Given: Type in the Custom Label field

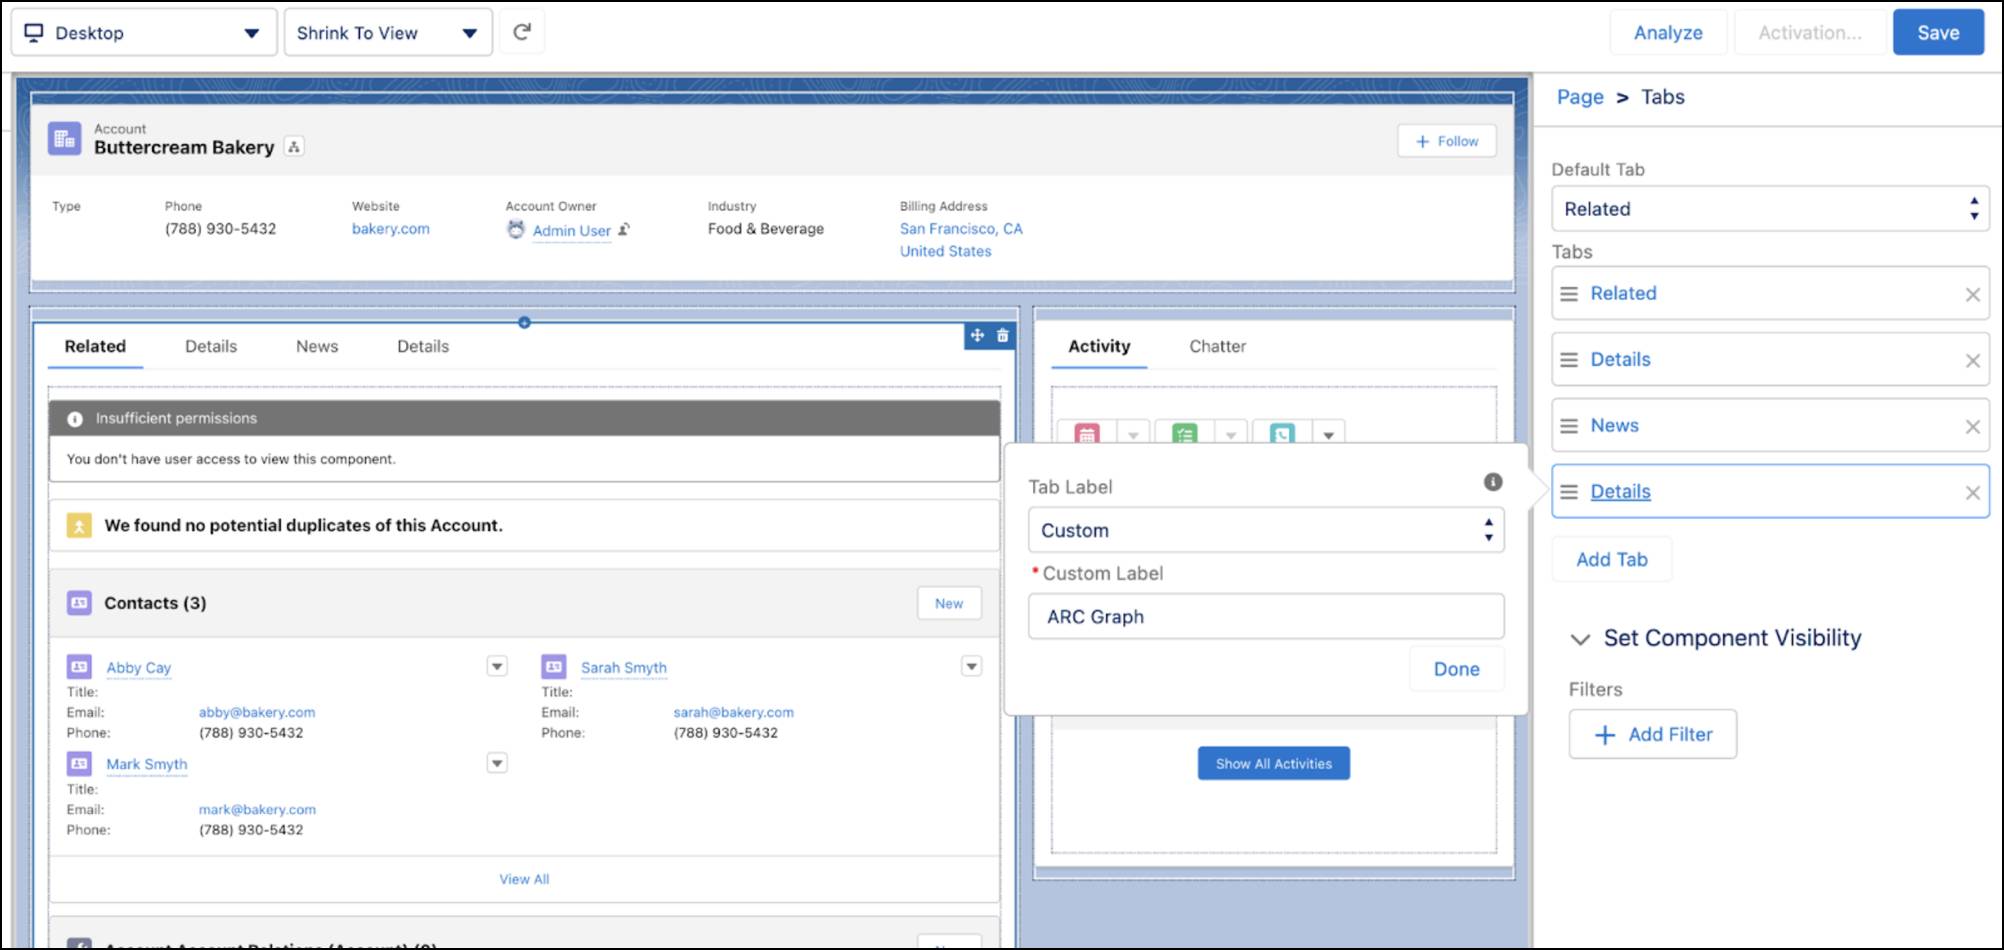Looking at the screenshot, I should [x=1266, y=616].
